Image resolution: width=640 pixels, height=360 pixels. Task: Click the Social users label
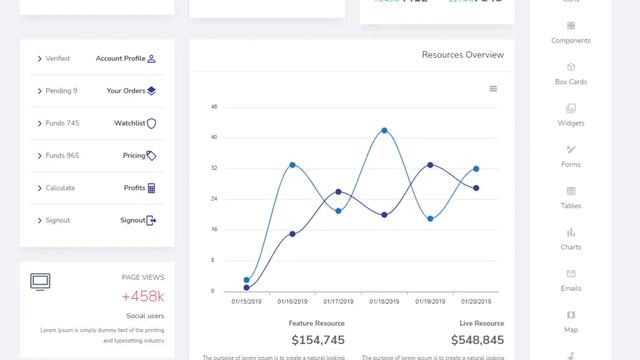[x=145, y=316]
